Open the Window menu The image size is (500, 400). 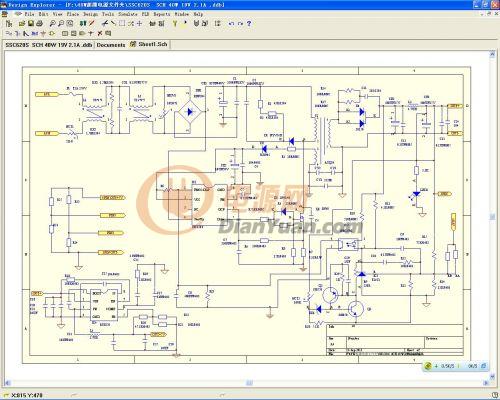182,14
